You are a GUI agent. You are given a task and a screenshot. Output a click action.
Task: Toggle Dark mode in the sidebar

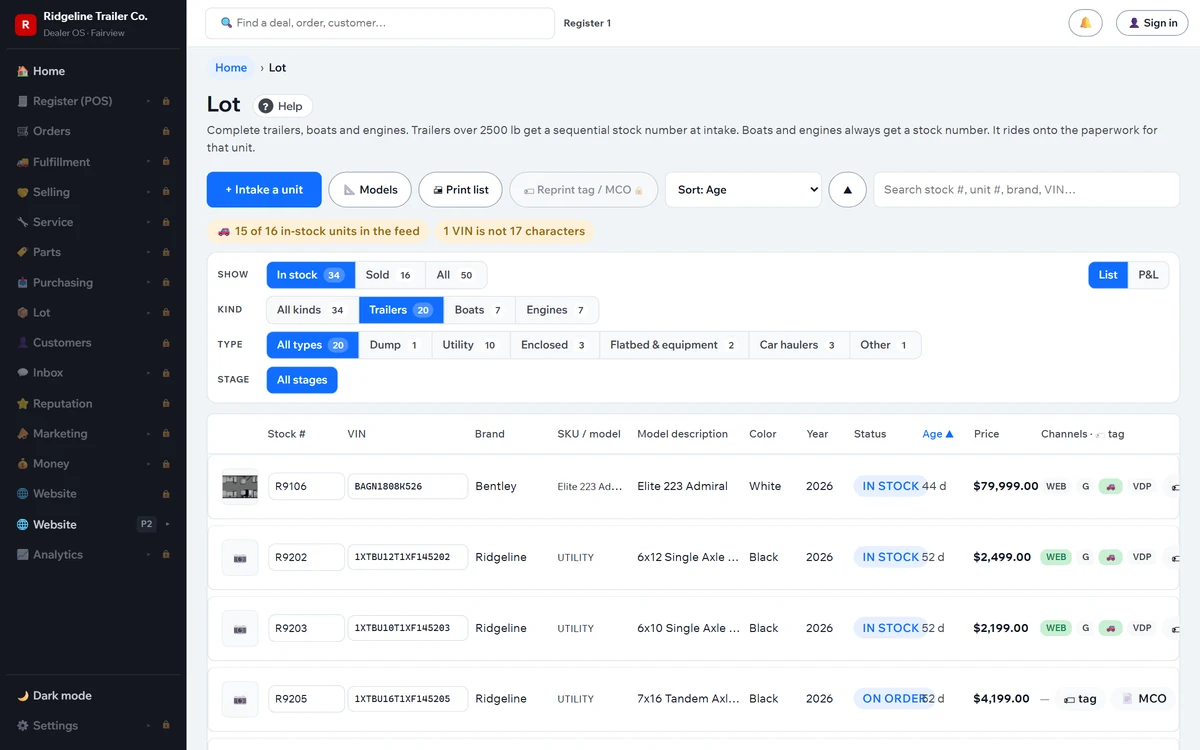click(x=93, y=695)
